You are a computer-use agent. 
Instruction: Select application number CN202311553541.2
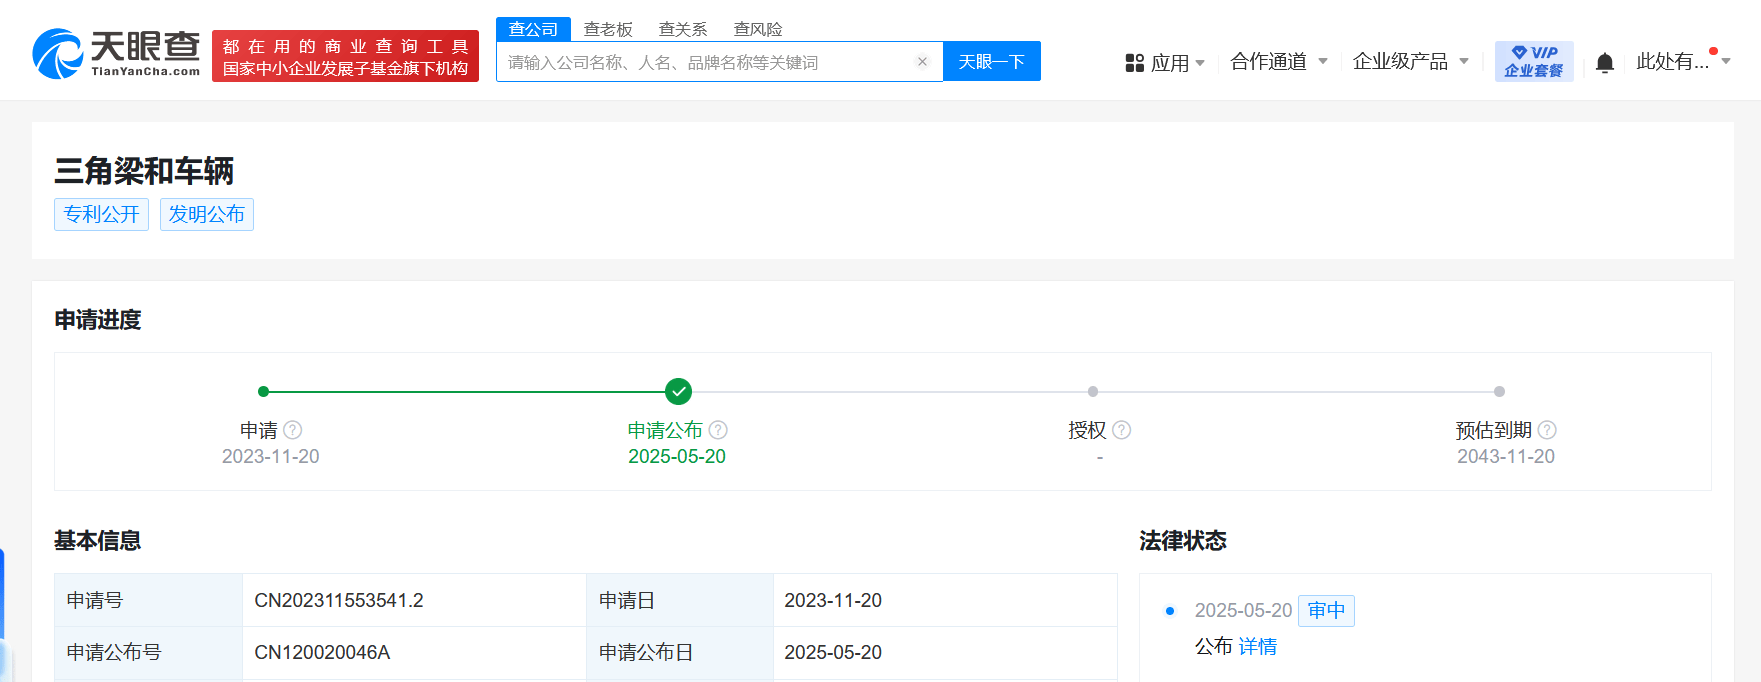tap(339, 600)
